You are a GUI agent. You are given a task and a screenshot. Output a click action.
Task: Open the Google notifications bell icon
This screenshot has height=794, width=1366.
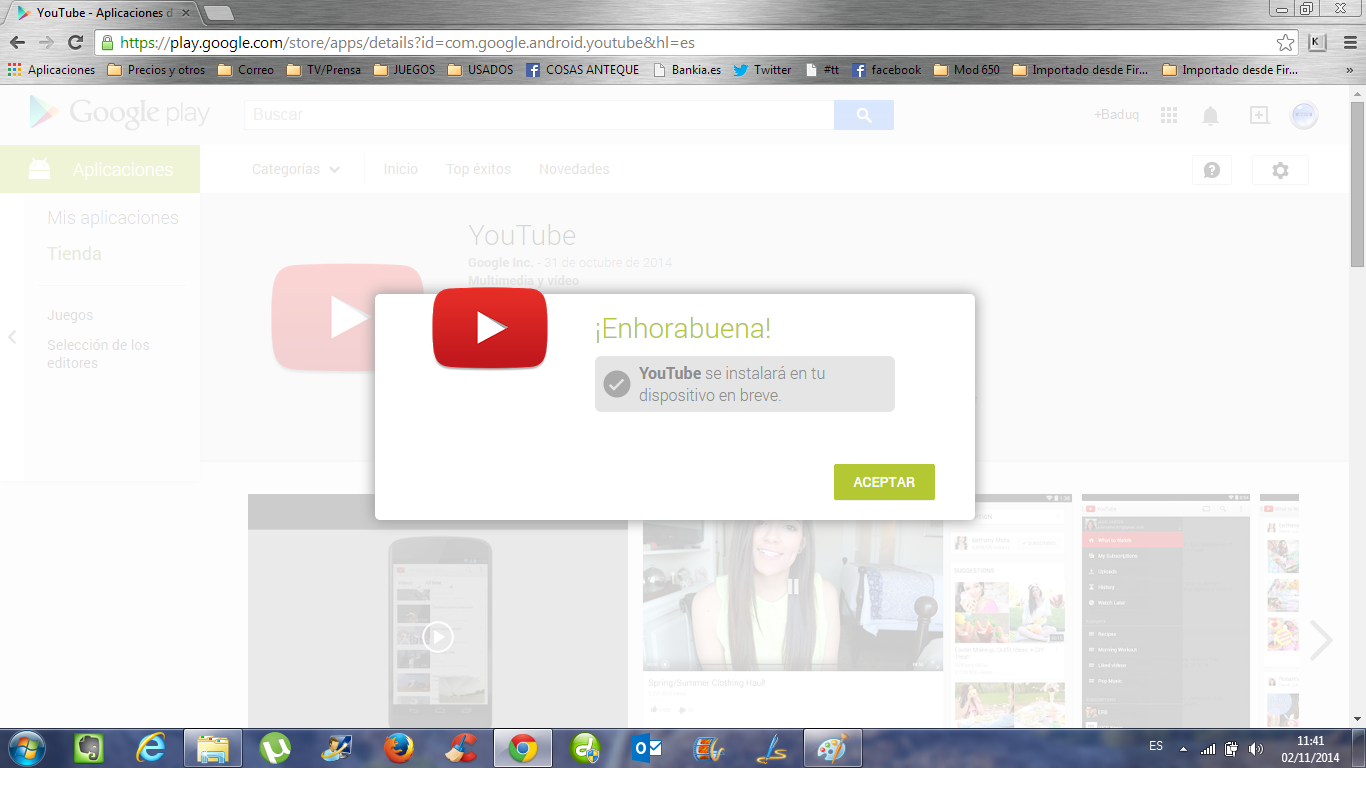(1210, 116)
